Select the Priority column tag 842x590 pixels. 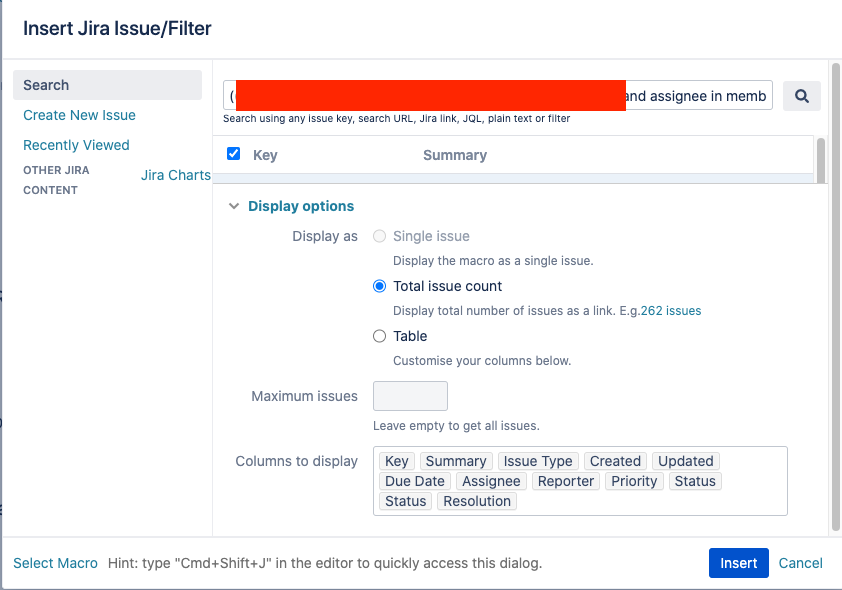634,481
